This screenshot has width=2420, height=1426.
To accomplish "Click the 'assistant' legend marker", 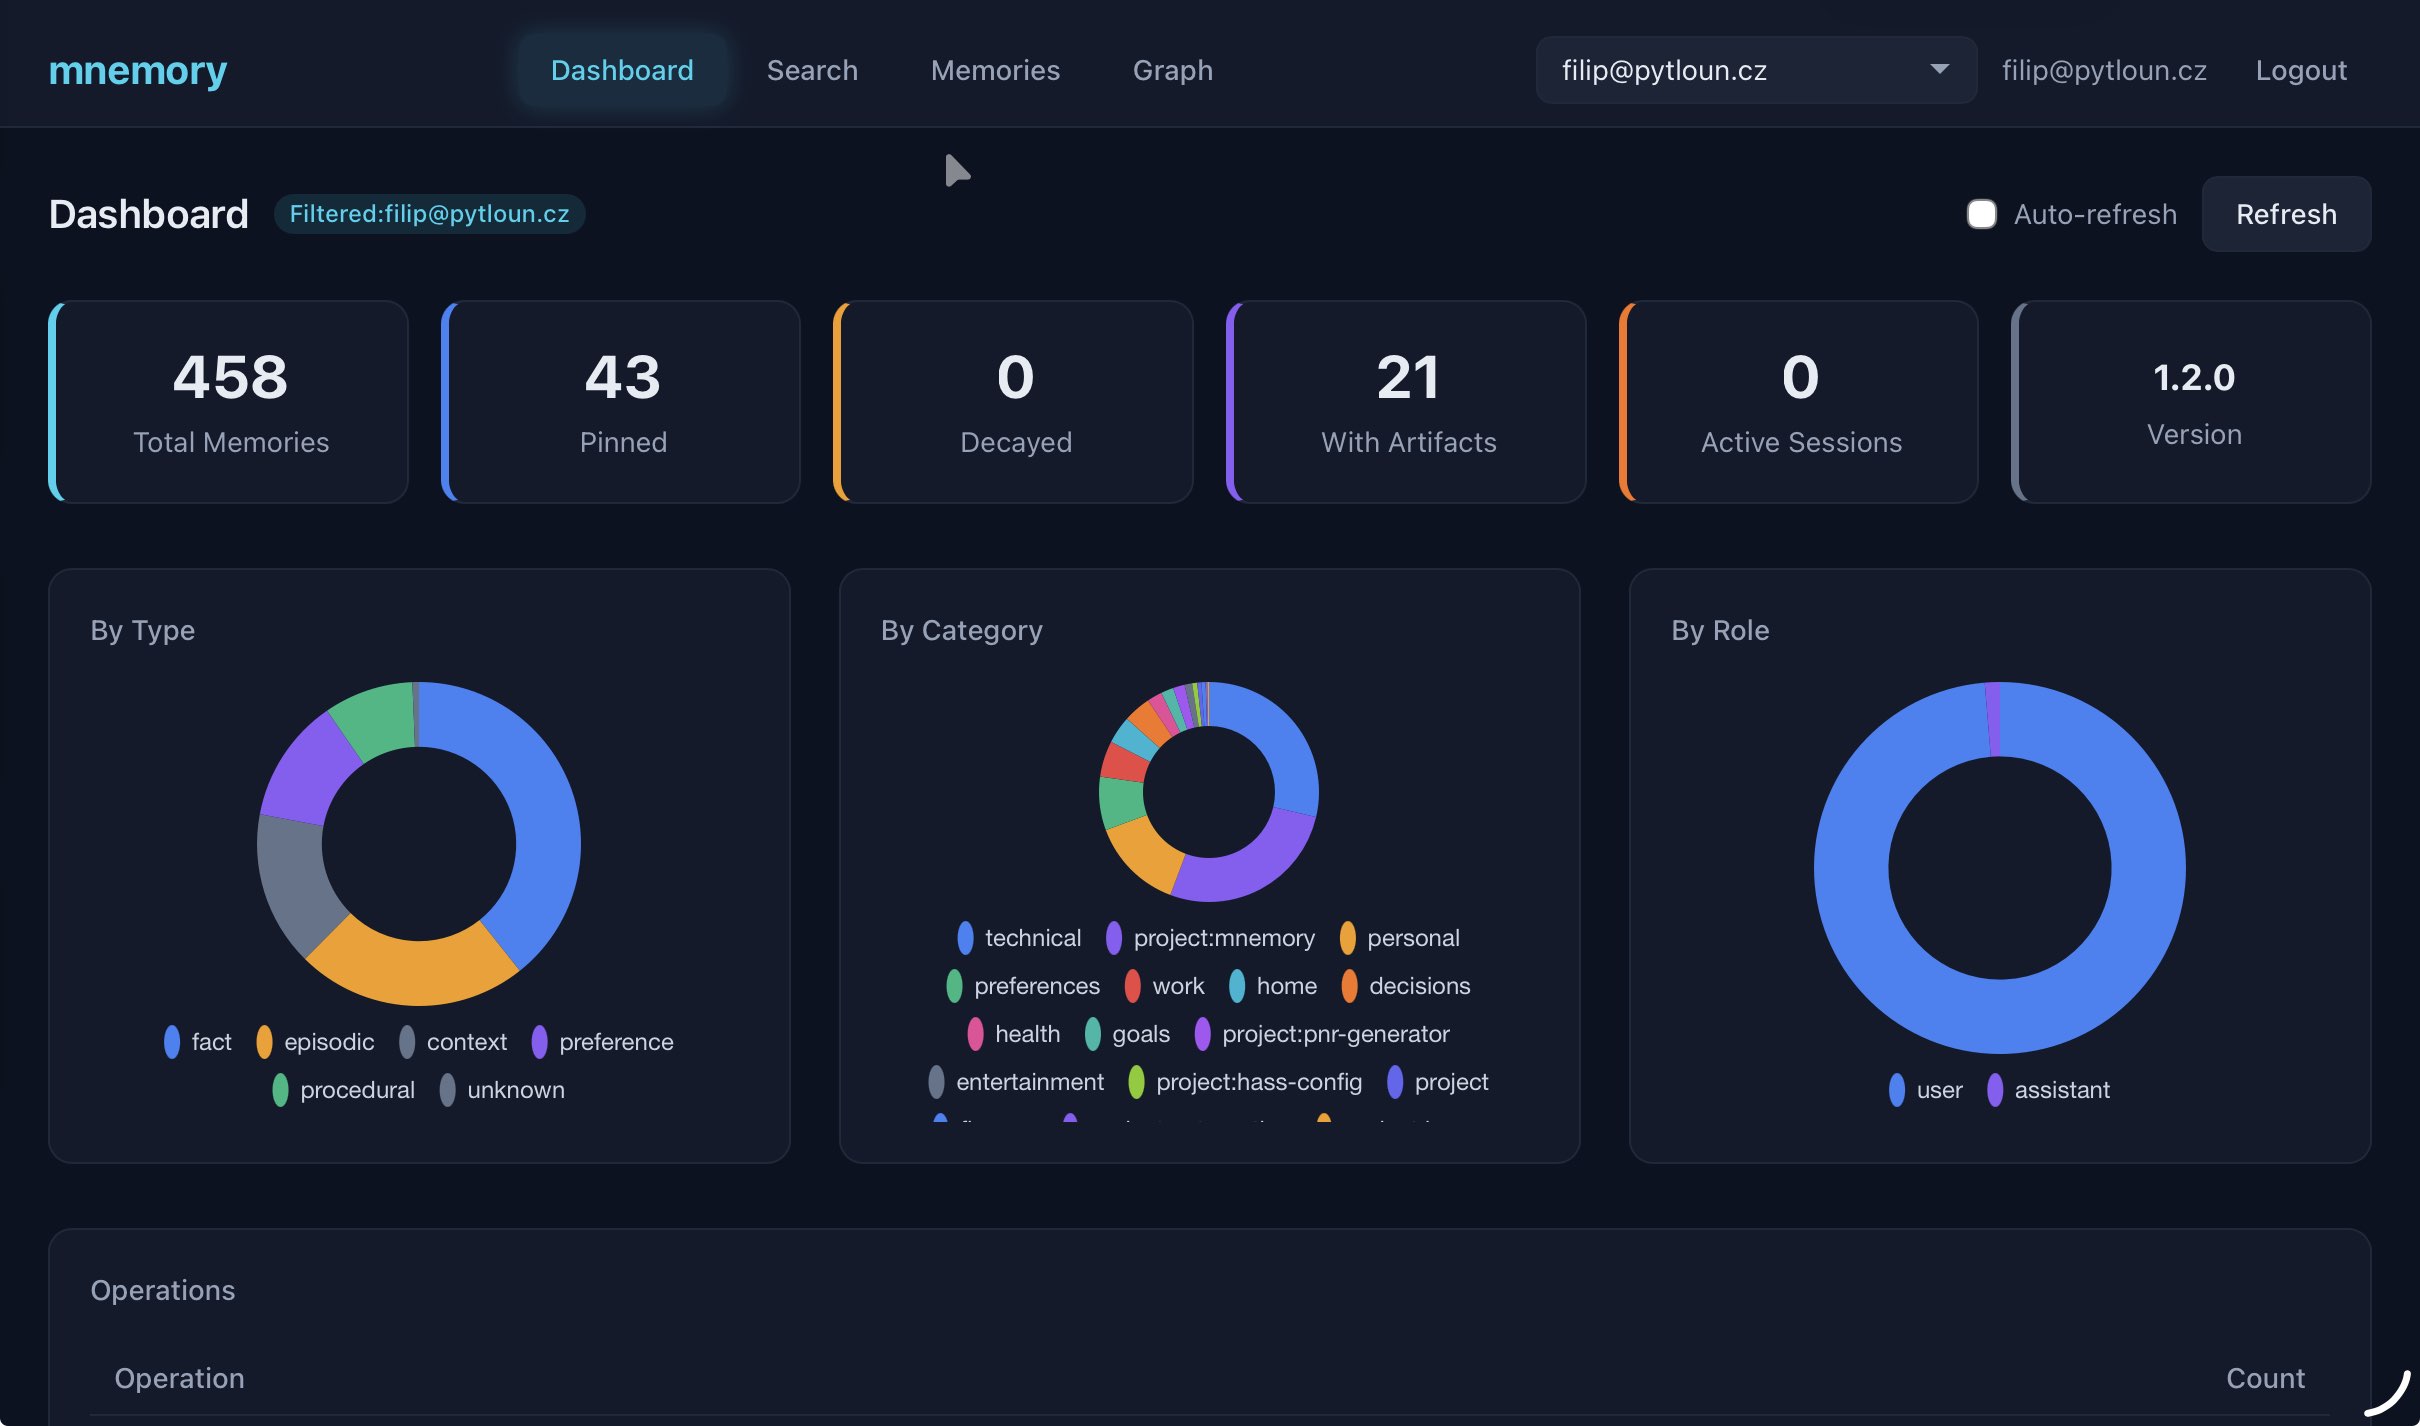I will tap(1995, 1090).
